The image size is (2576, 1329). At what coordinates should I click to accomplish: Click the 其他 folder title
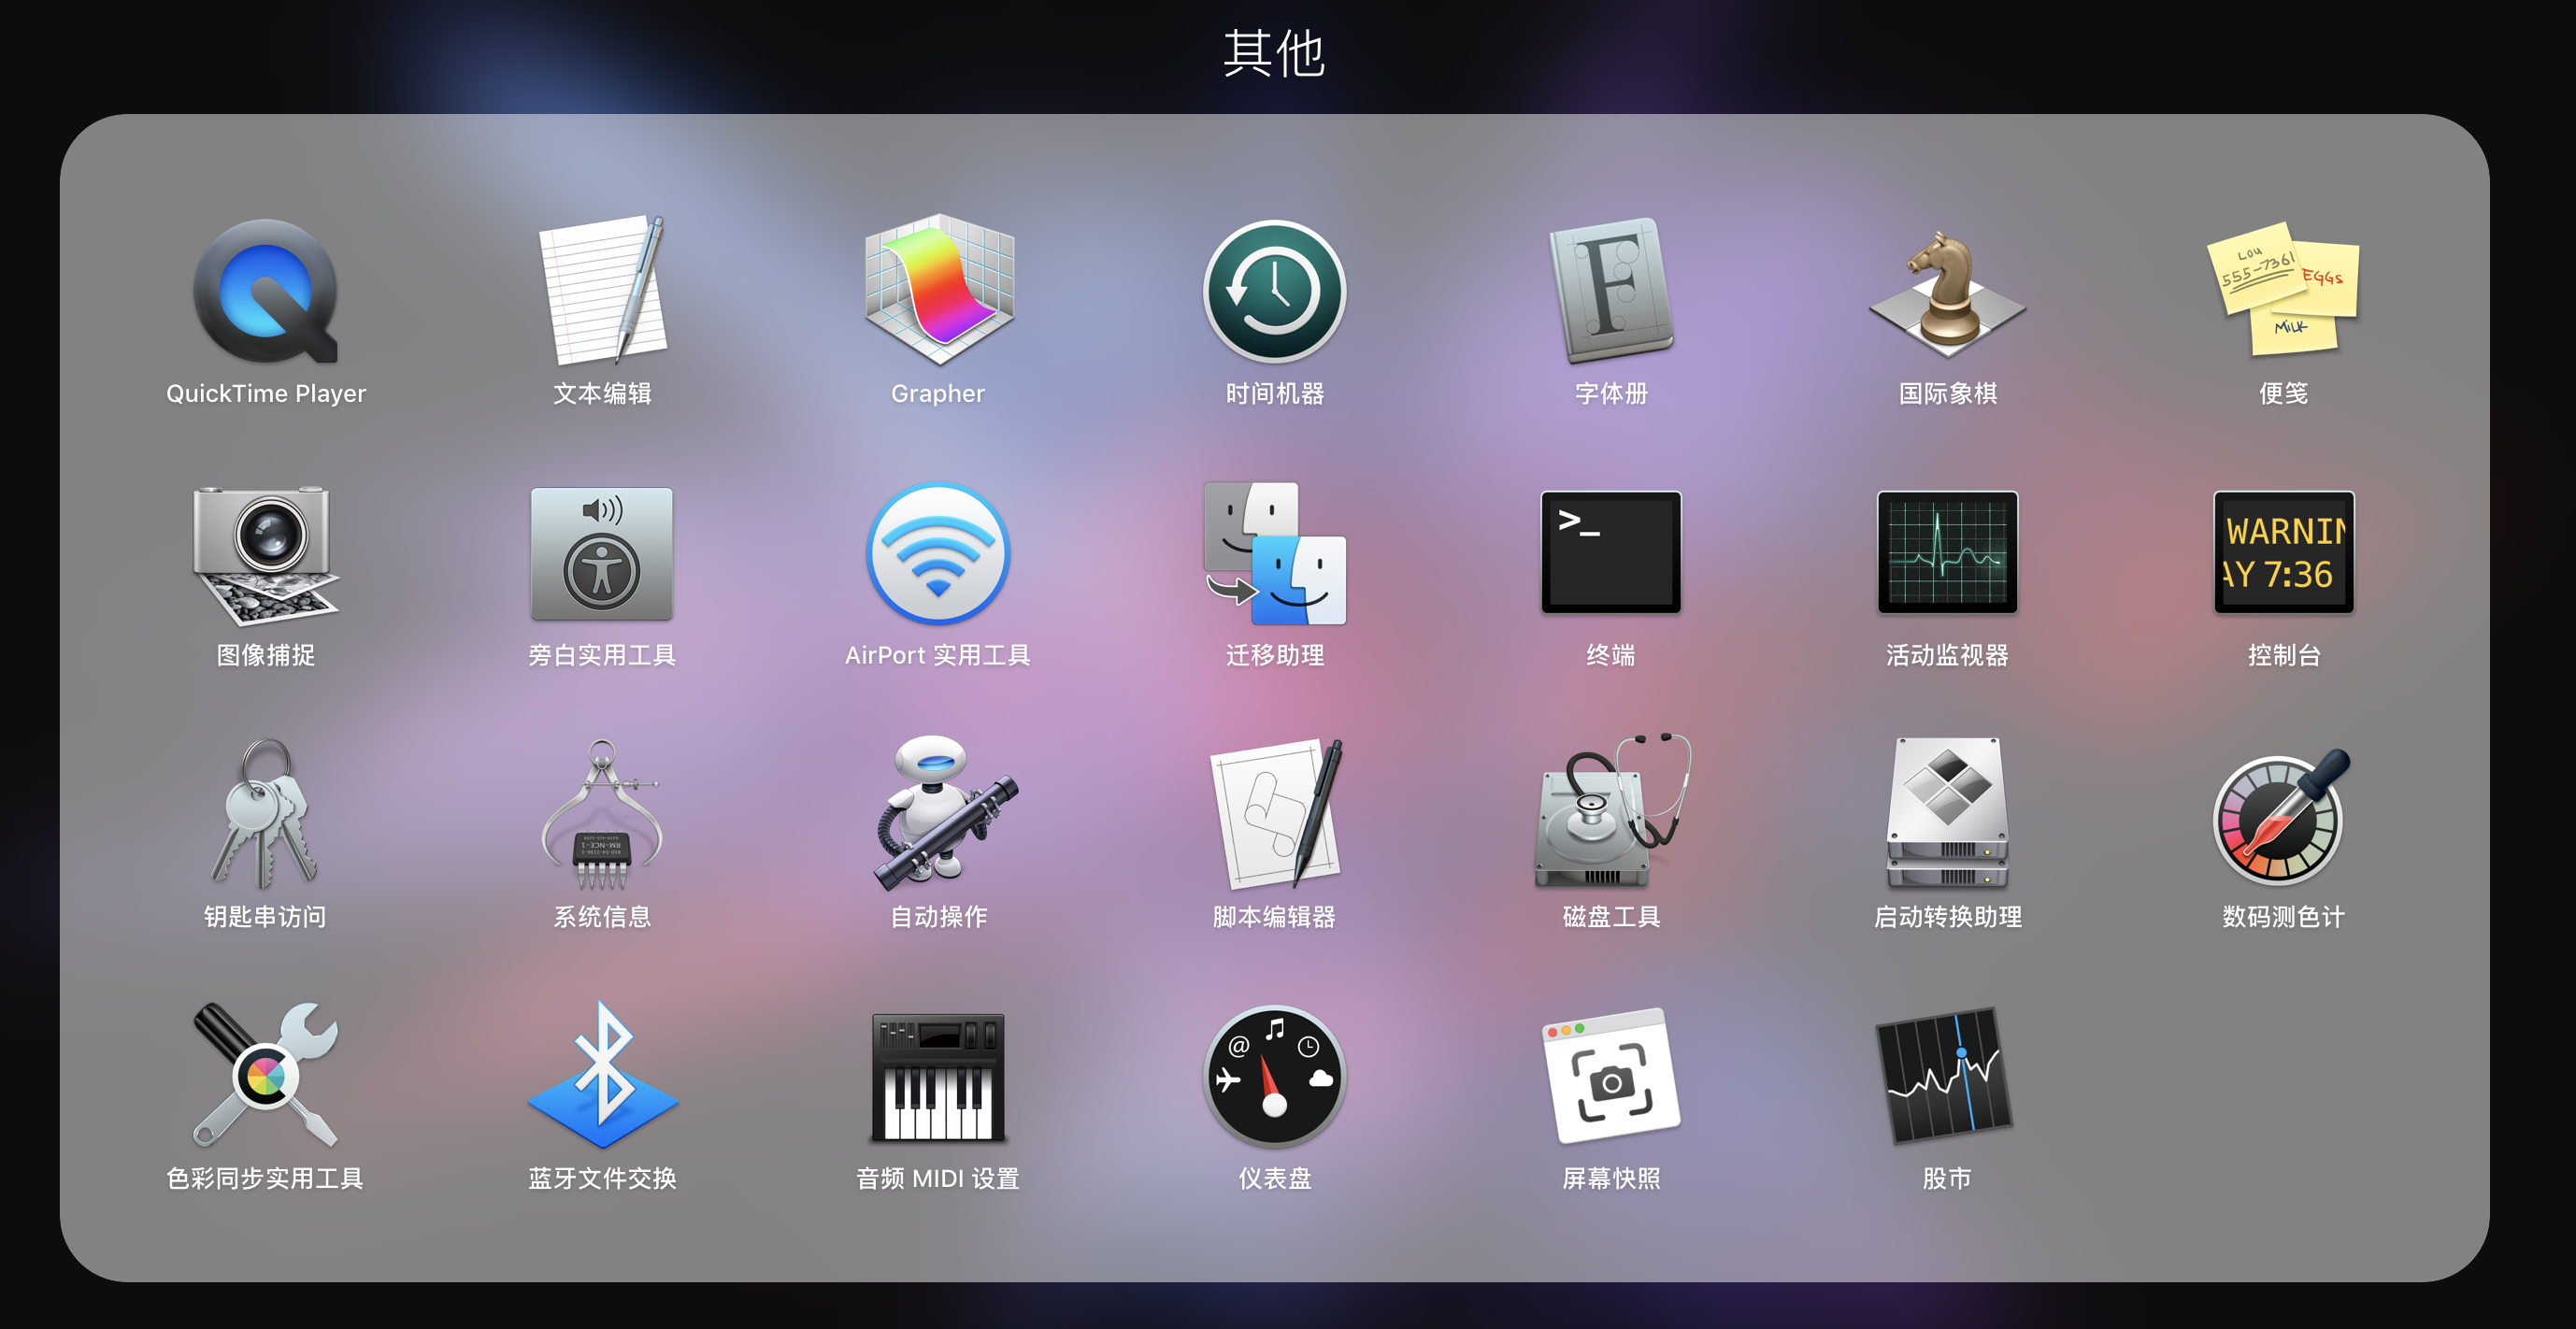[x=1274, y=53]
